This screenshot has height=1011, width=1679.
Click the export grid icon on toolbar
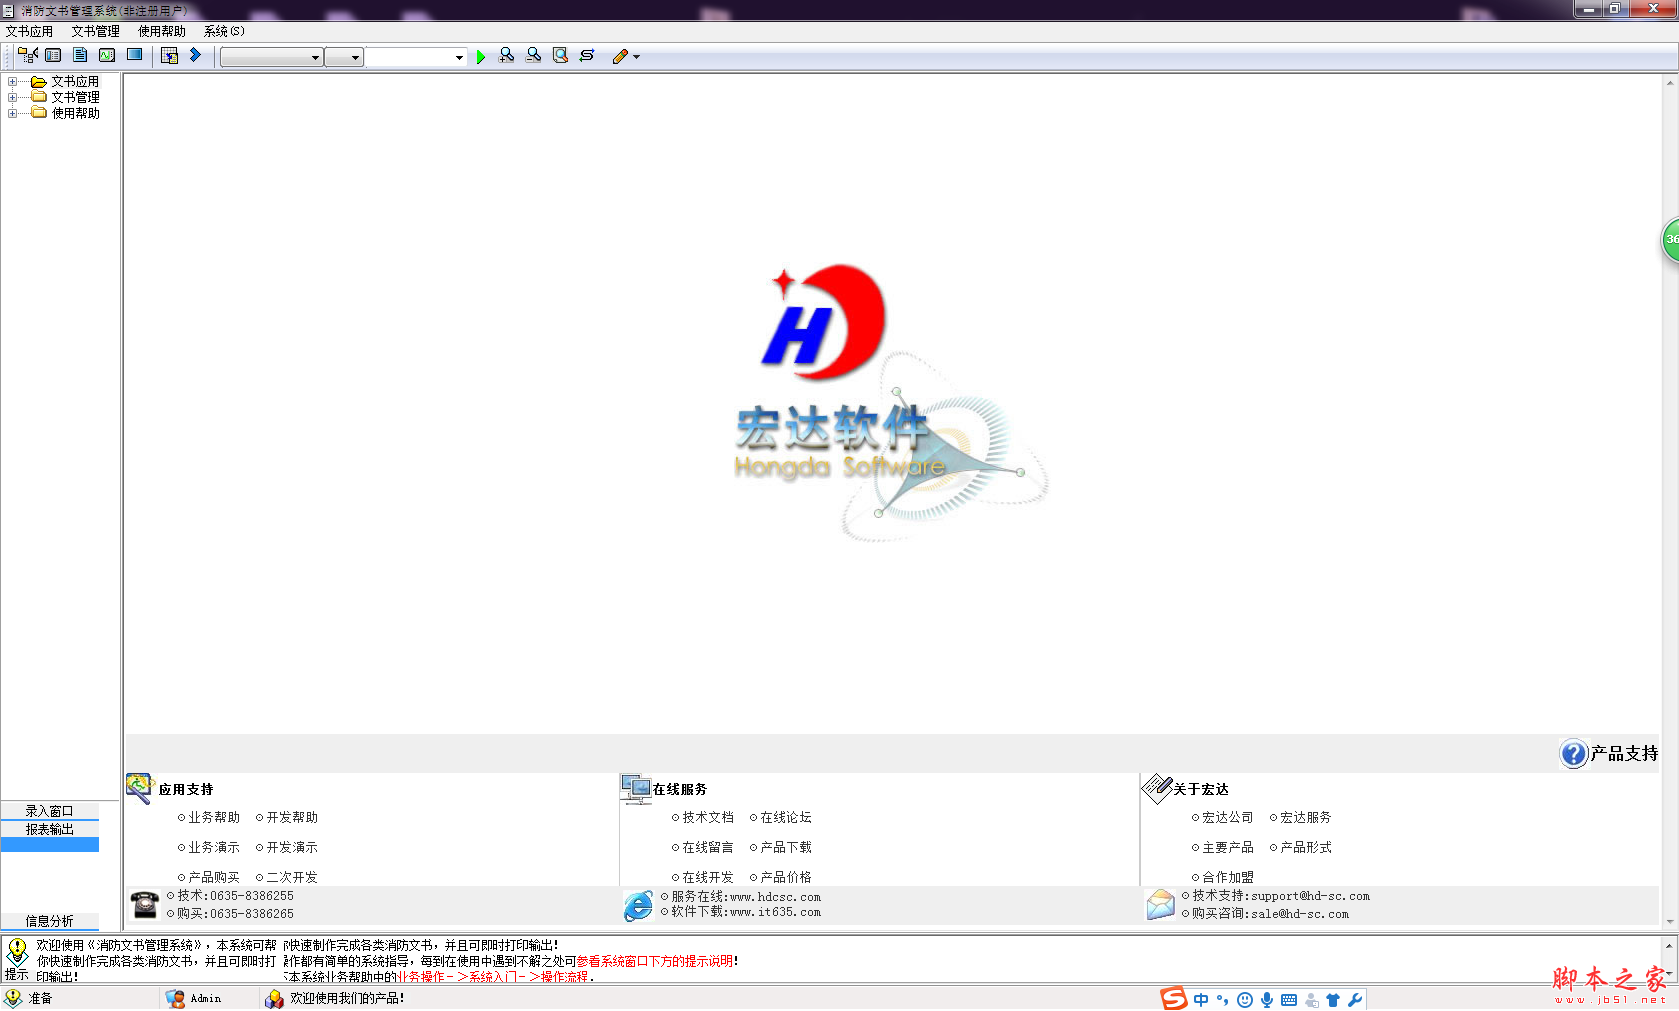tap(169, 55)
